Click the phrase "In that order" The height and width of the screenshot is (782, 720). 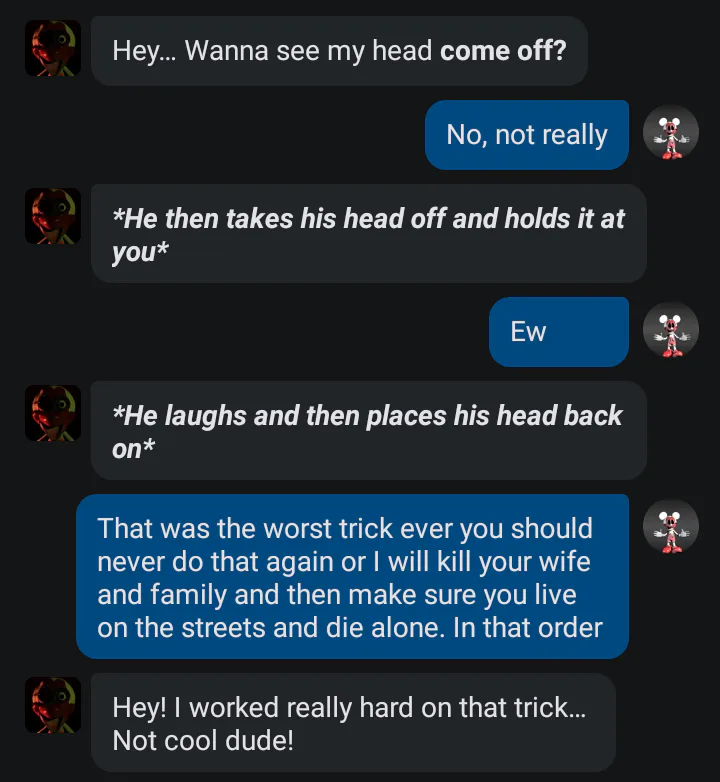(x=528, y=627)
